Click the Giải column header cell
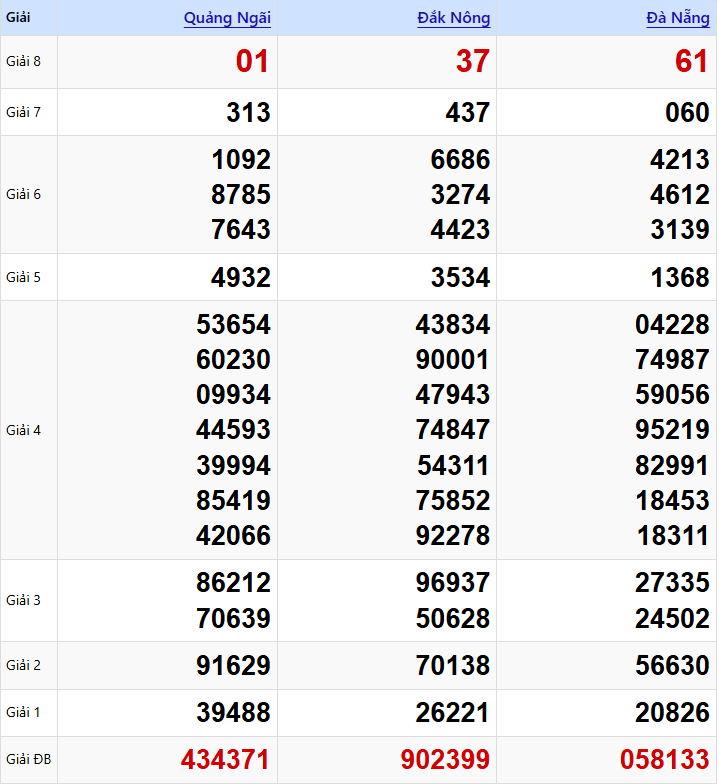Viewport: 719px width, 784px height. pos(19,18)
